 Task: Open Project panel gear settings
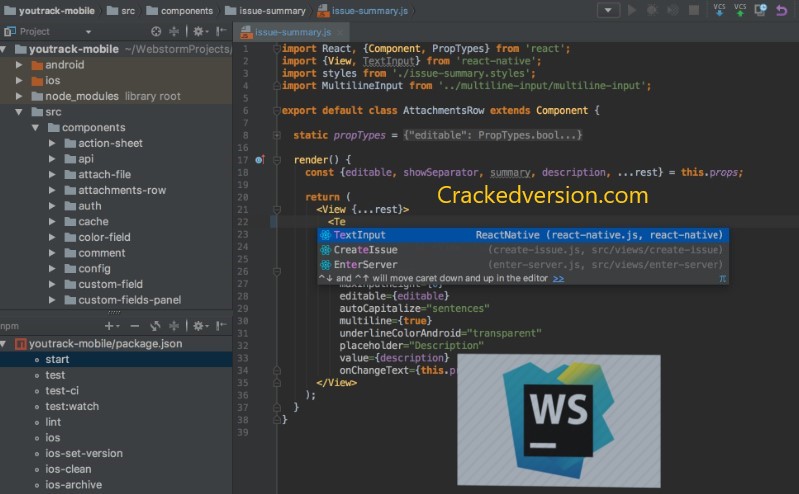pos(198,31)
